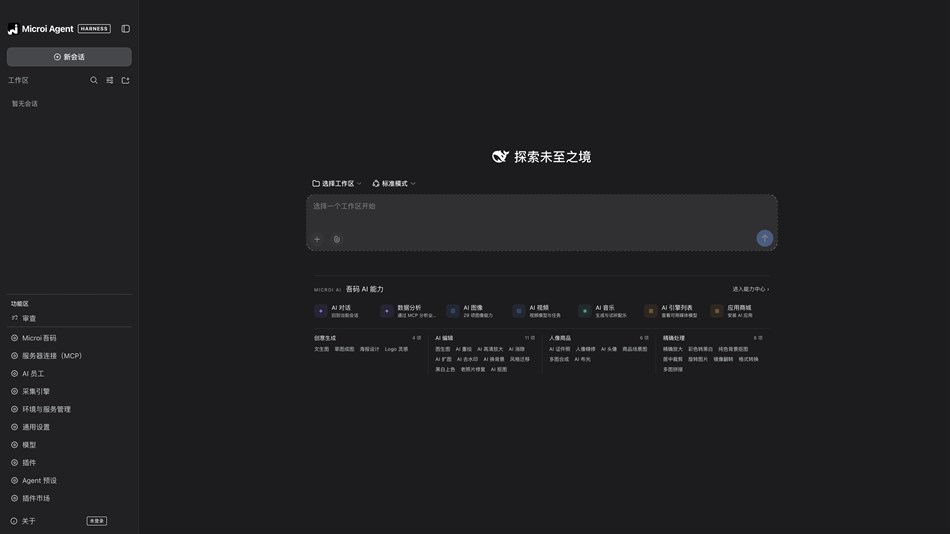The height and width of the screenshot is (534, 950).
Task: Click the 暂无会话 placeholder text
Action: coord(25,104)
